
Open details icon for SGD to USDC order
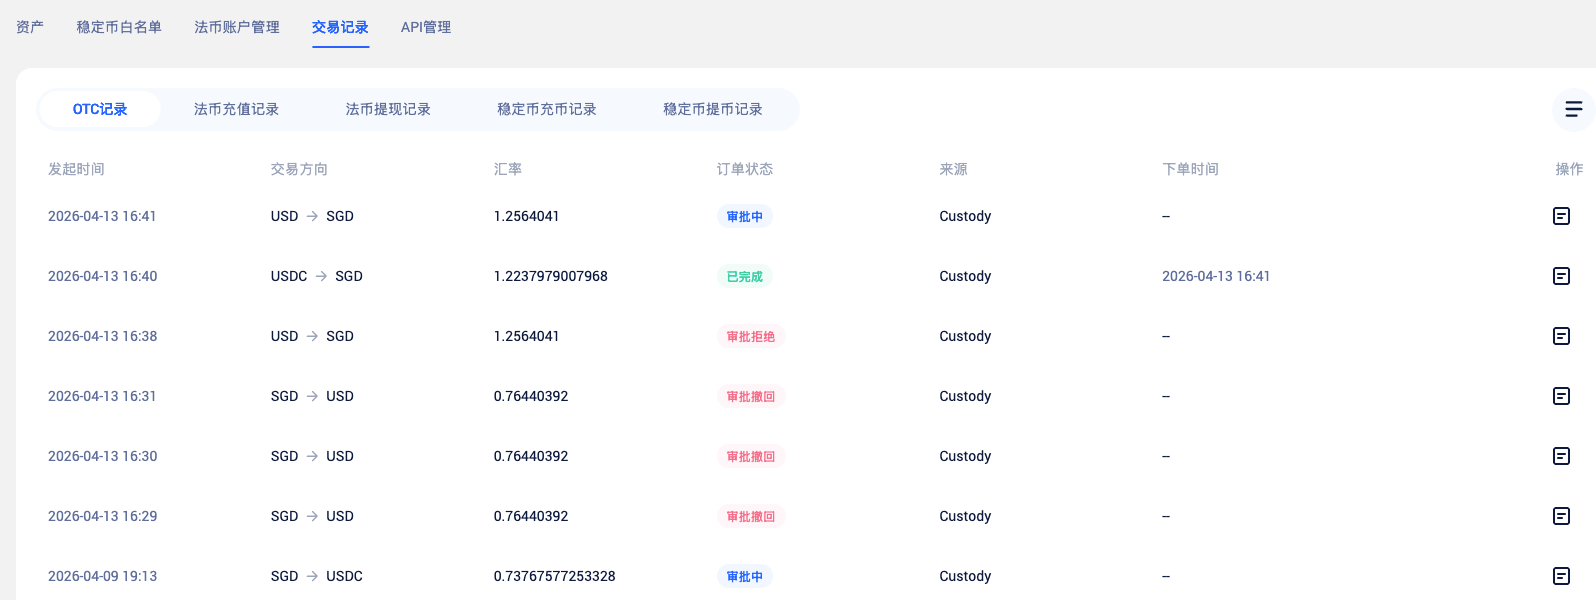coord(1561,576)
